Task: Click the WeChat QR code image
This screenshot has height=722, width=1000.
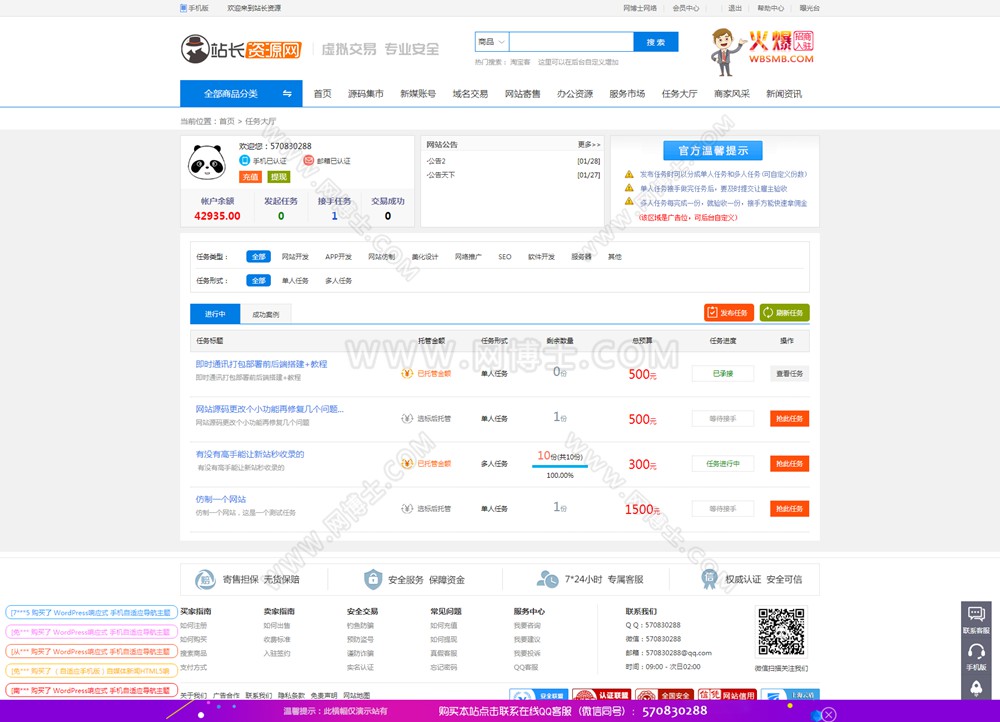Action: click(781, 632)
